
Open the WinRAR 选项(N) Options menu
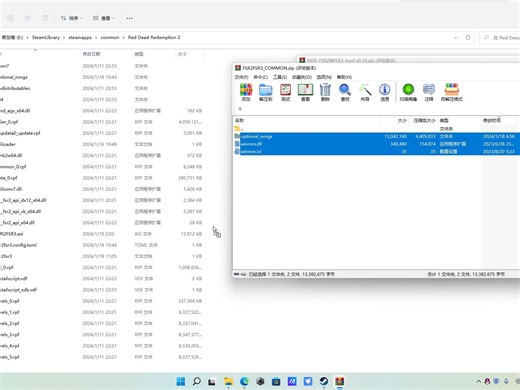coord(324,77)
